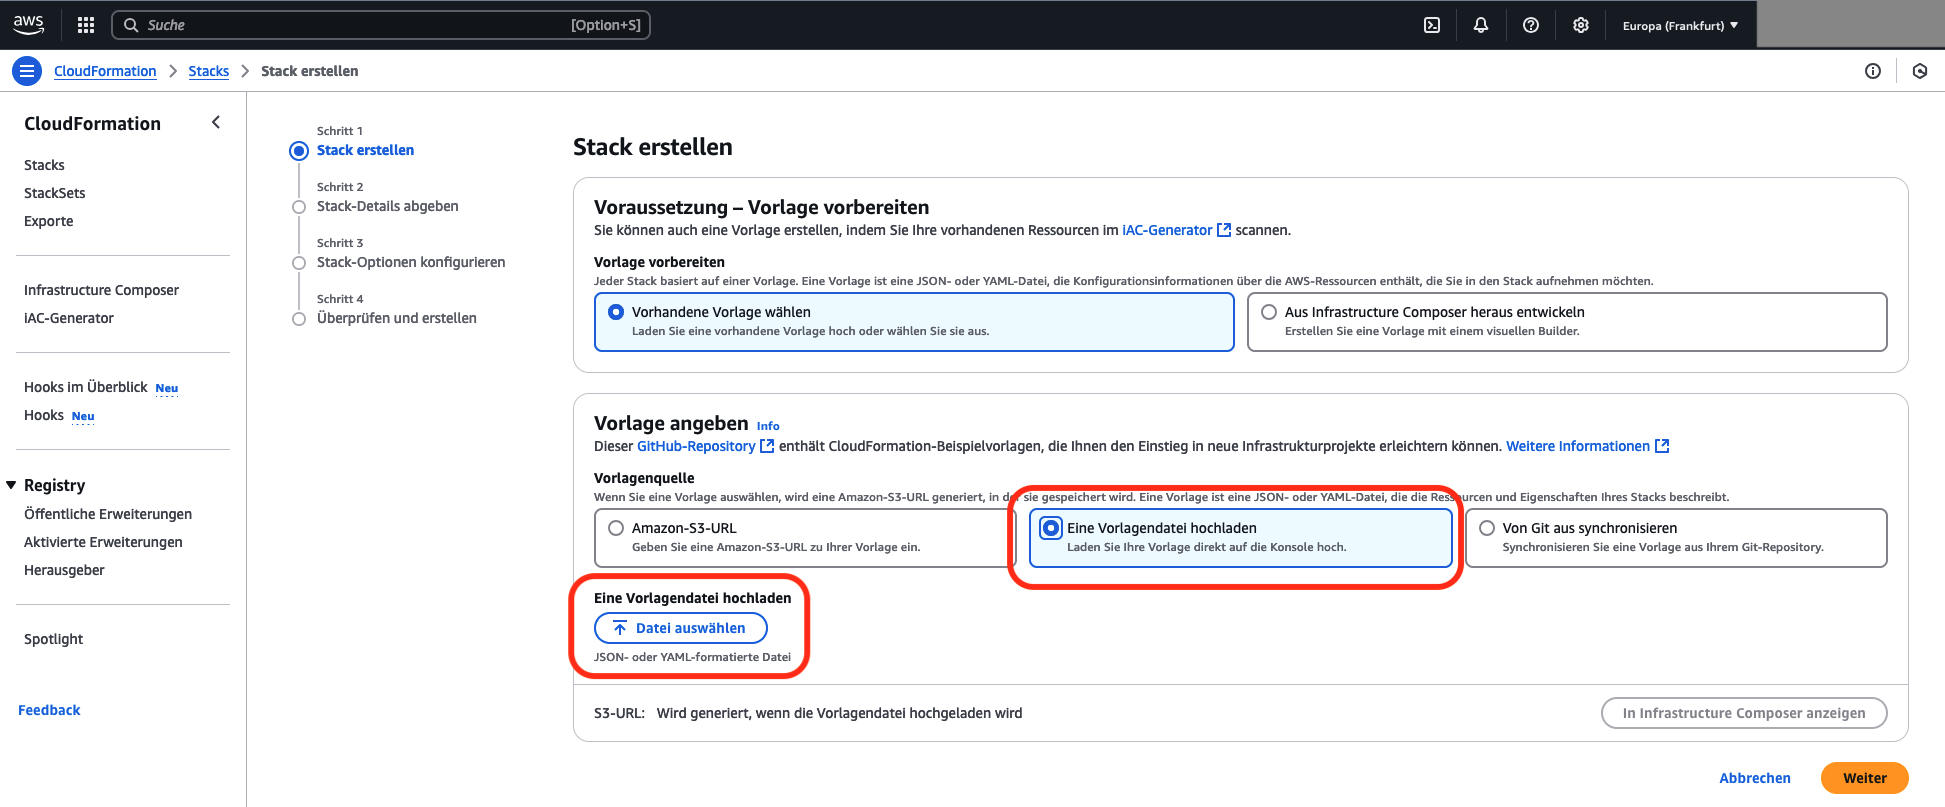The image size is (1945, 807).
Task: Click step 2 'Stack-Details abgeben'
Action: pyautogui.click(x=388, y=206)
